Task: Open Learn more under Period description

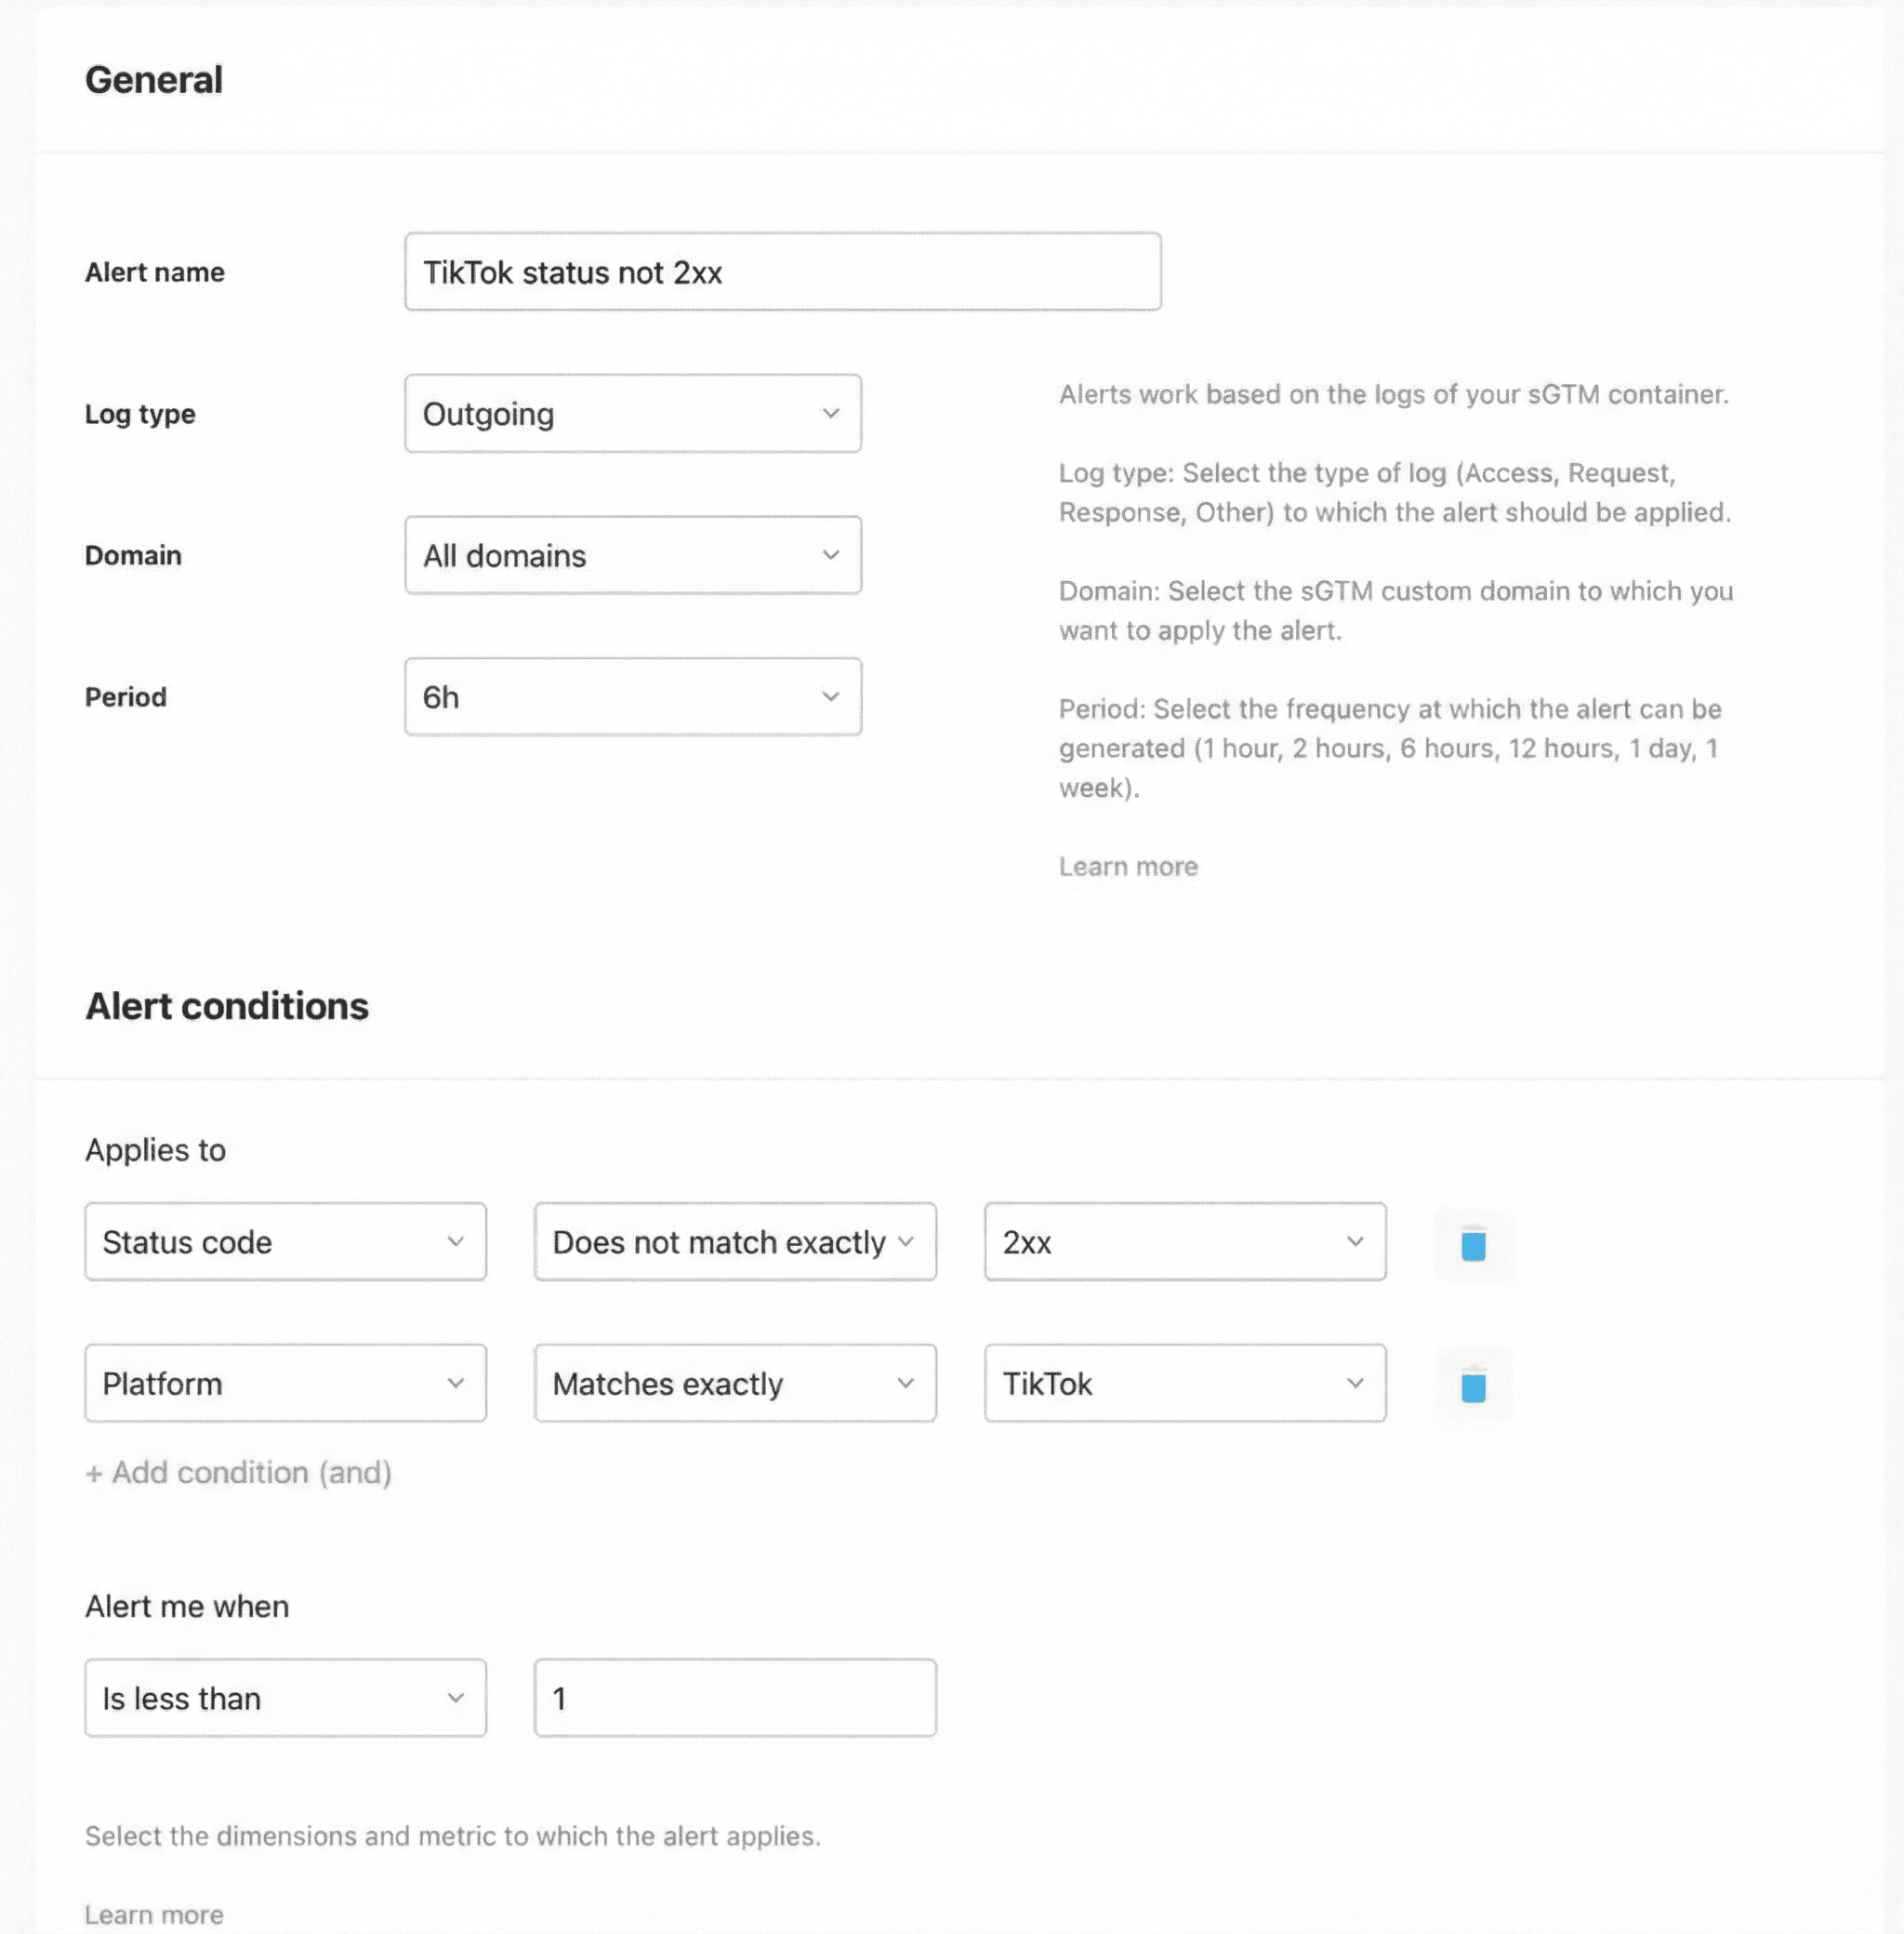Action: tap(1127, 866)
